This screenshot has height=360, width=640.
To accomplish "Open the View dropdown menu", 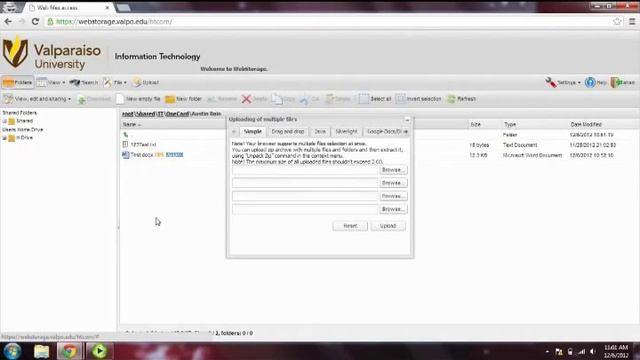I will click(x=51, y=82).
